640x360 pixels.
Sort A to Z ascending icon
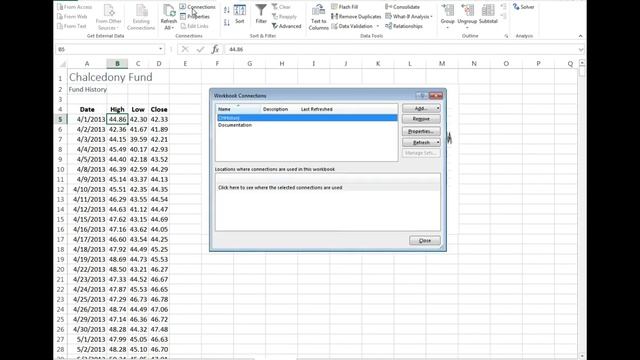click(227, 10)
